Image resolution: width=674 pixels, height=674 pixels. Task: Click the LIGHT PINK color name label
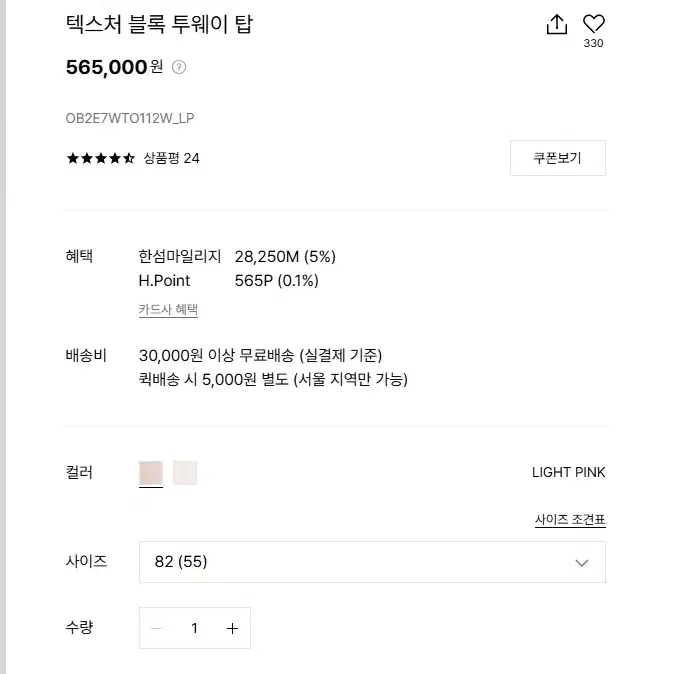[568, 472]
